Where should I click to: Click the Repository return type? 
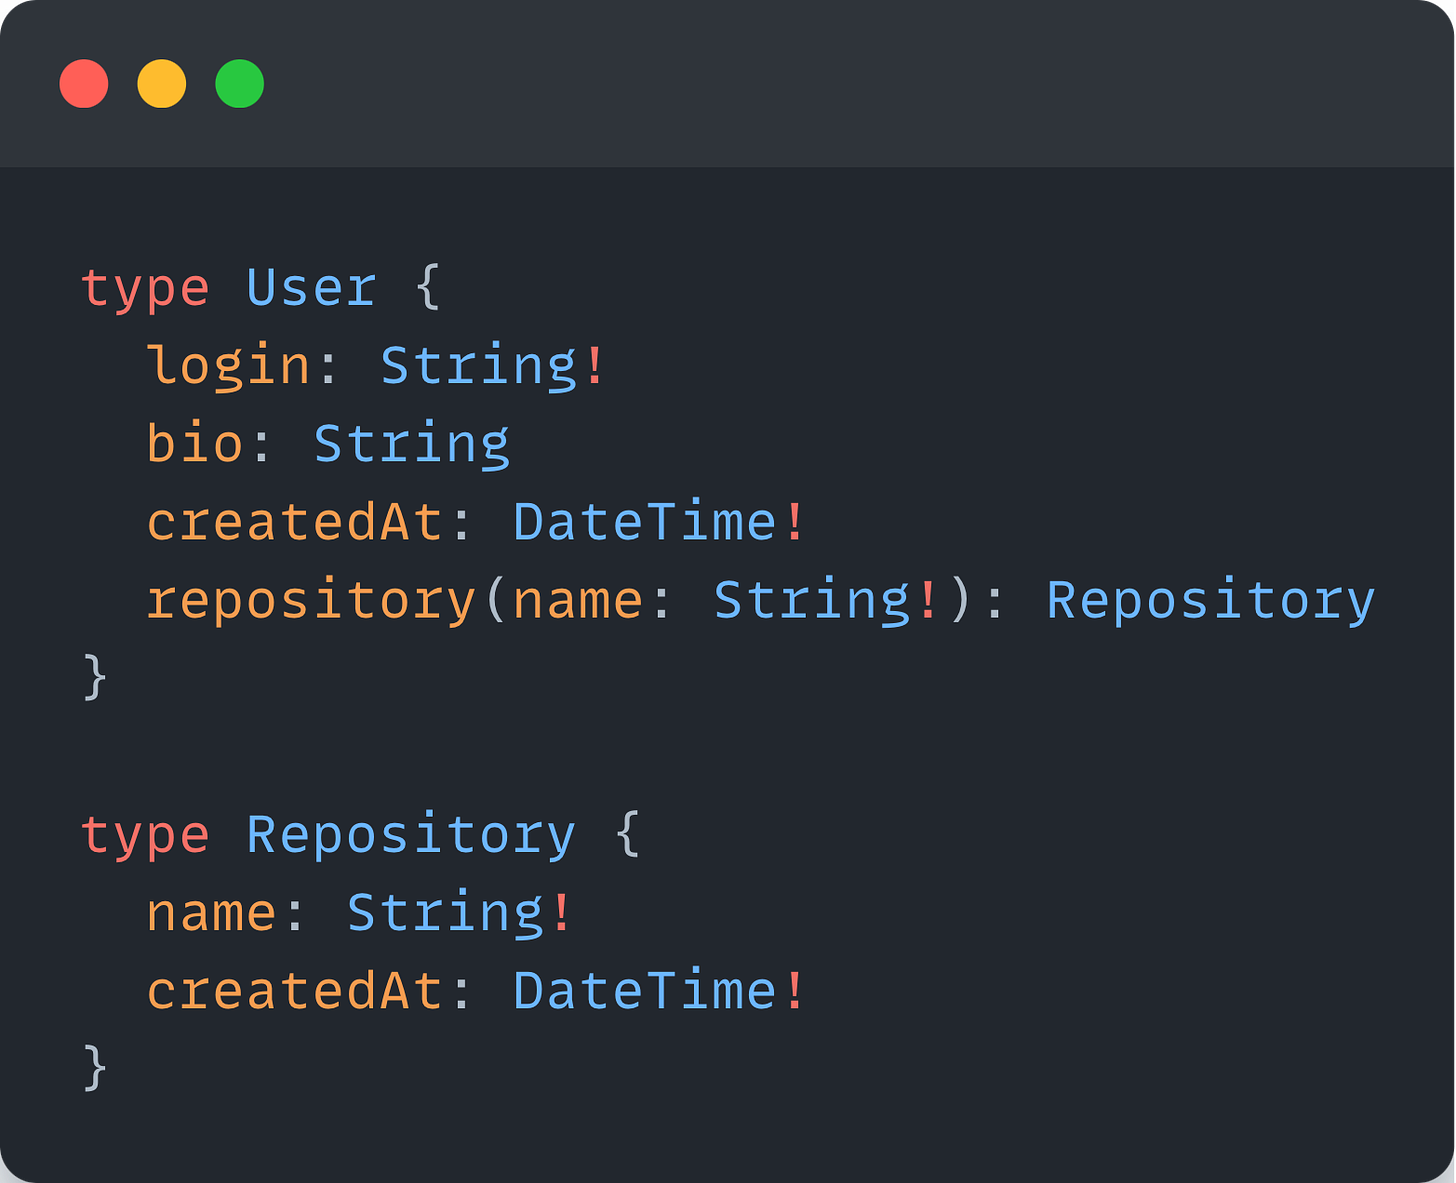(x=1211, y=602)
